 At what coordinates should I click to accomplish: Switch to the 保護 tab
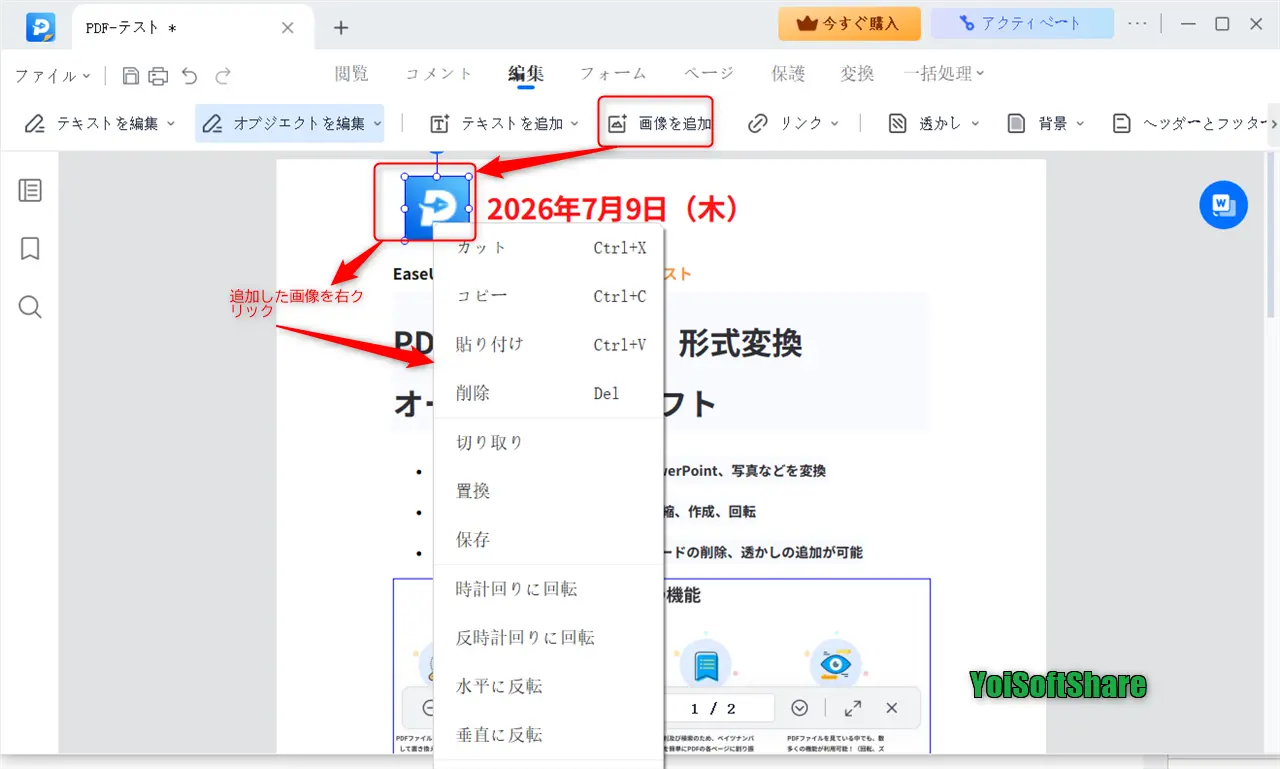(788, 73)
